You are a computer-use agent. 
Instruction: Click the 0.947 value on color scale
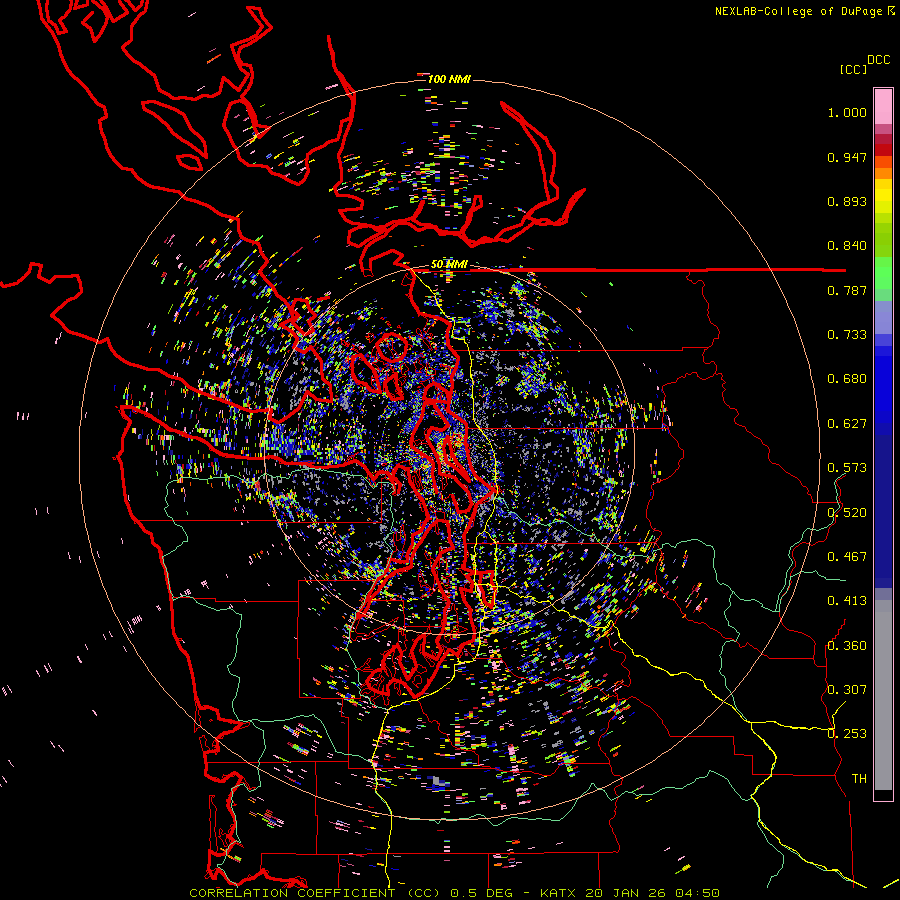(847, 157)
